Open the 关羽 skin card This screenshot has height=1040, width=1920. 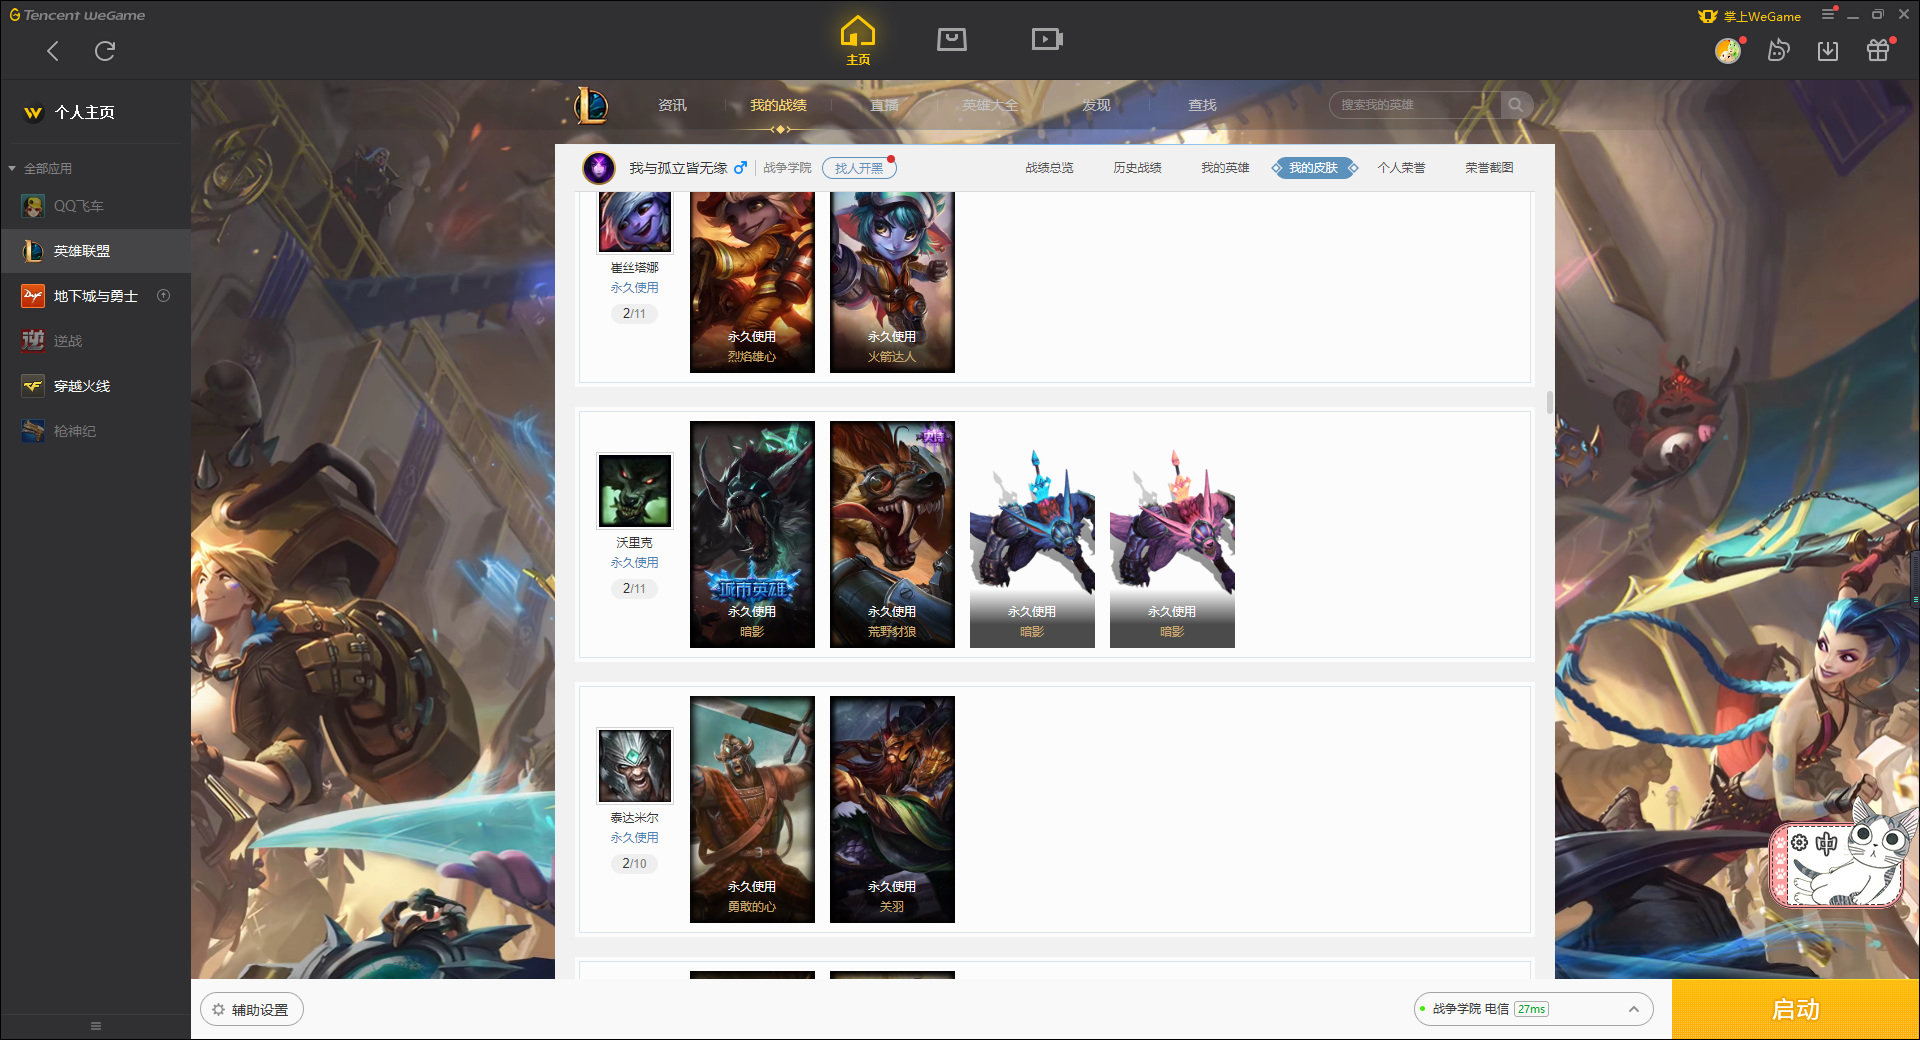coord(892,809)
